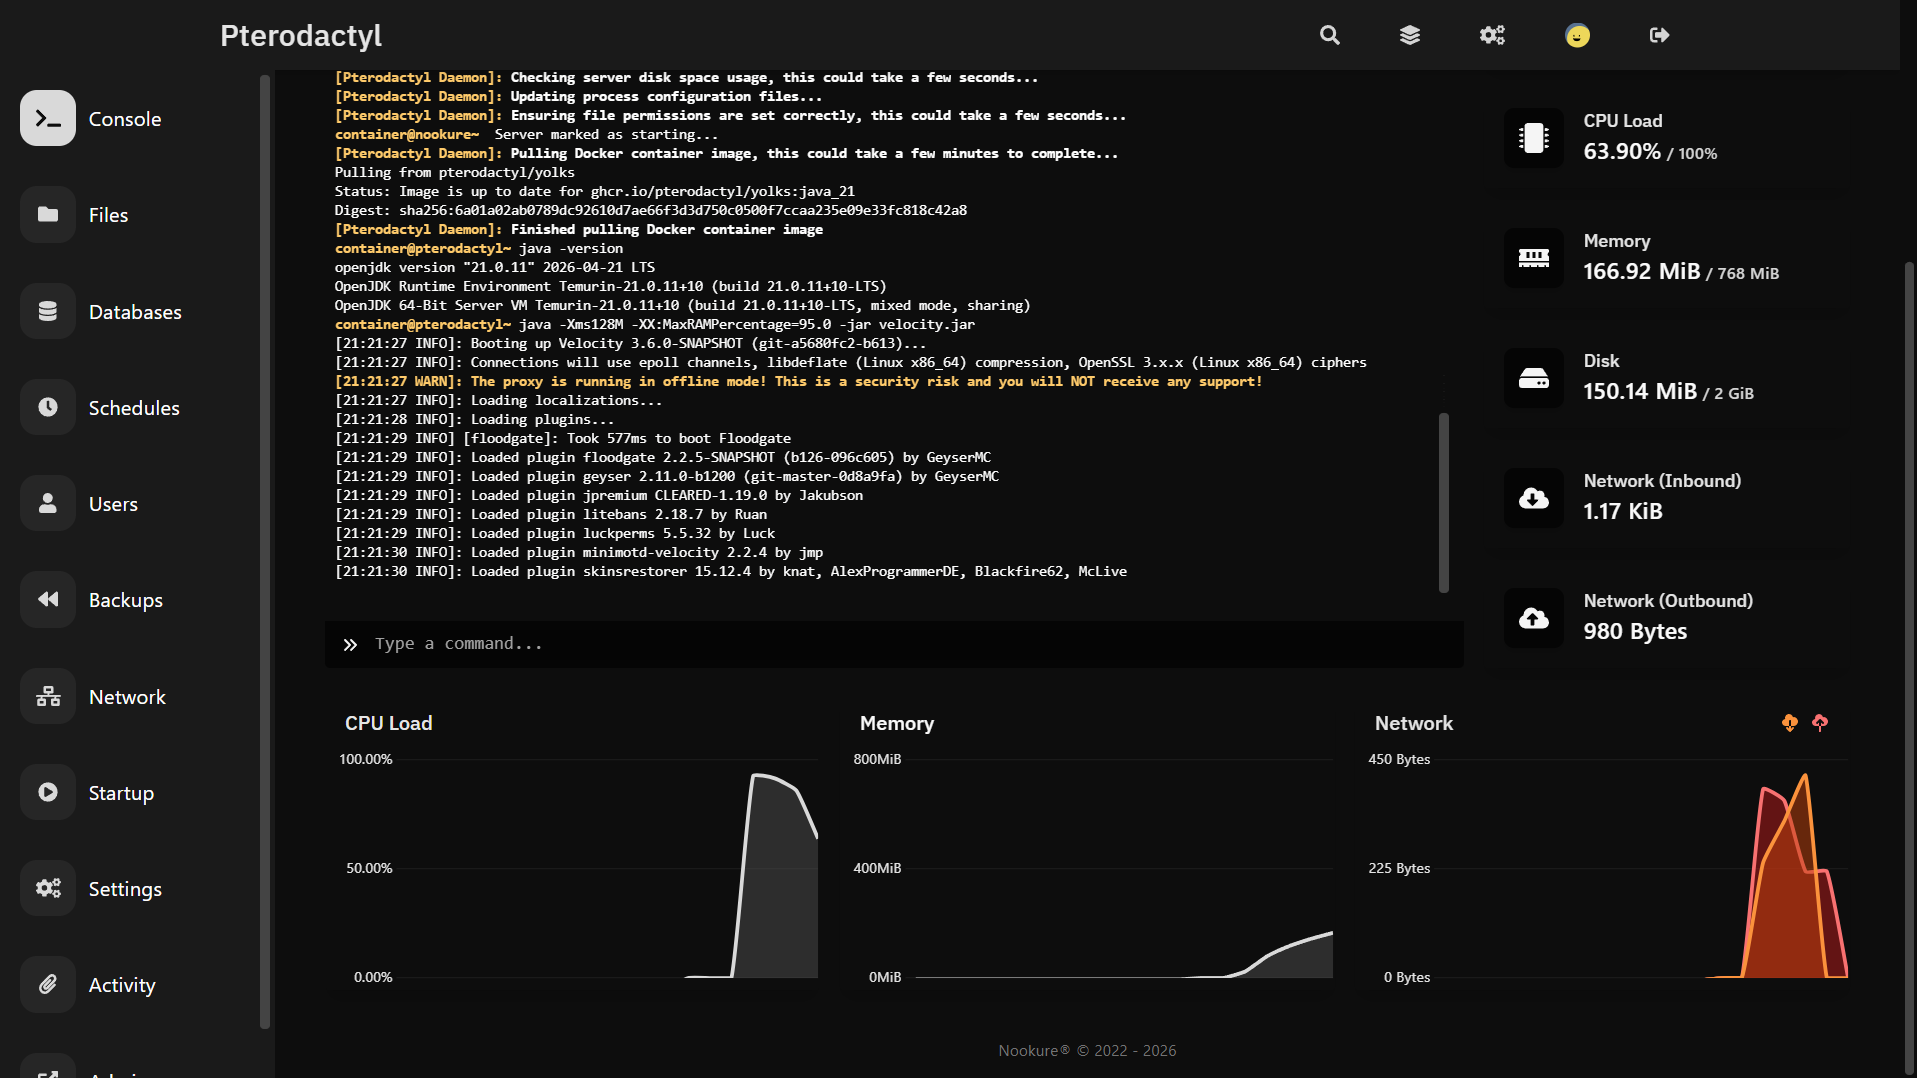Open the servers layers icon in header
1917x1078 pixels.
point(1410,35)
